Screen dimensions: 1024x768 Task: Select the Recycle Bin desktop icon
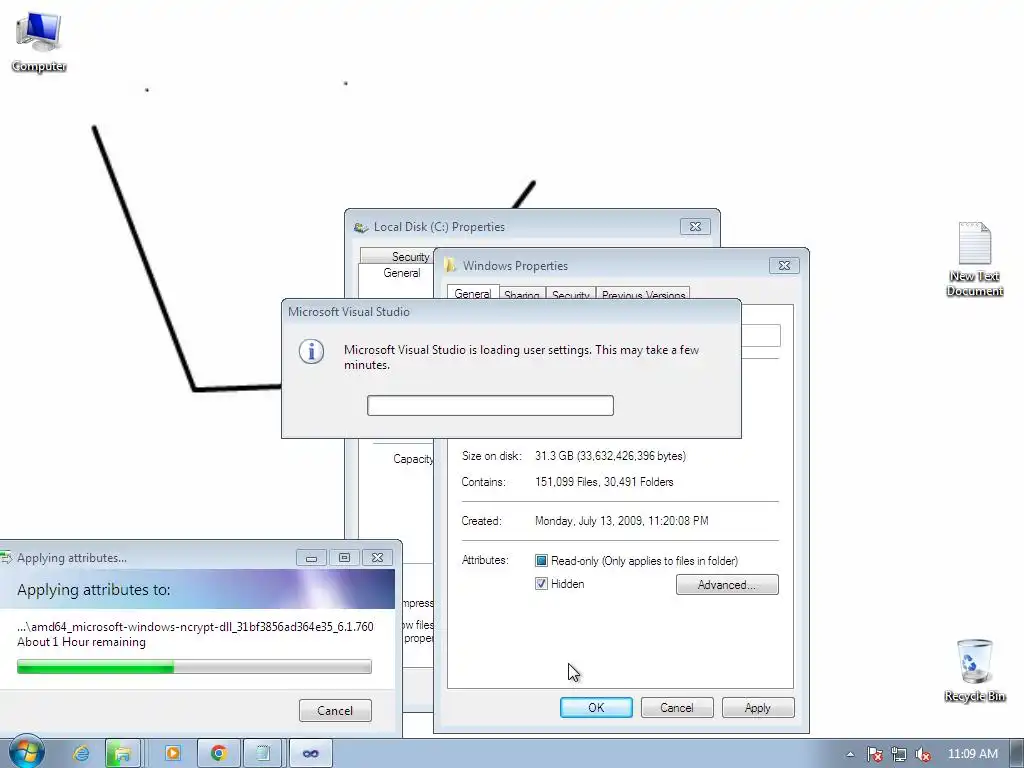pos(974,671)
